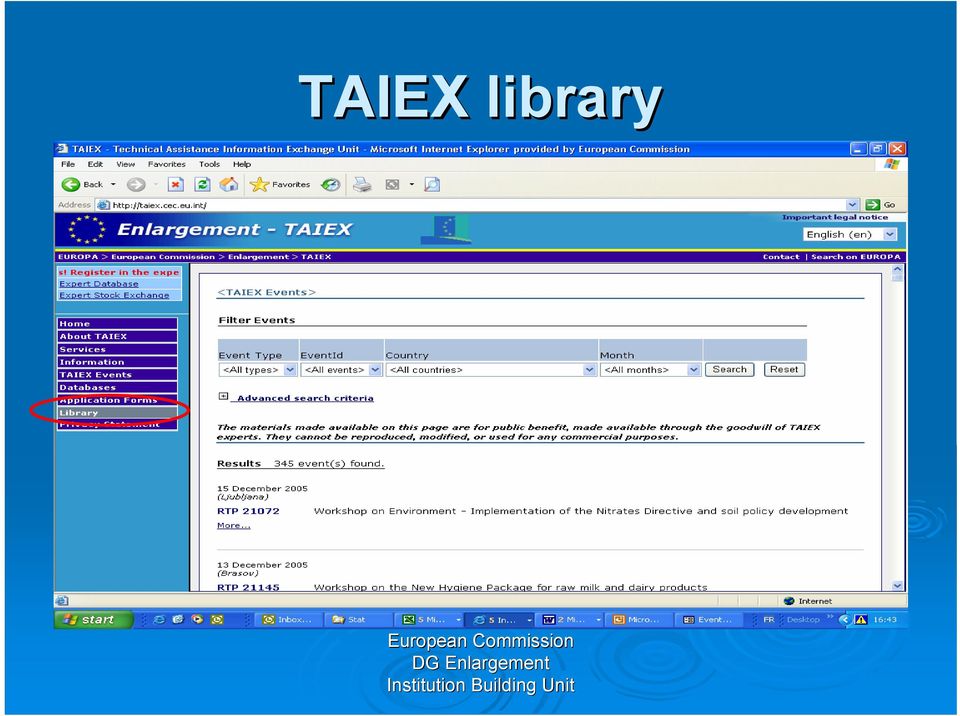Open the File menu
This screenshot has height=716, width=960.
[68, 164]
